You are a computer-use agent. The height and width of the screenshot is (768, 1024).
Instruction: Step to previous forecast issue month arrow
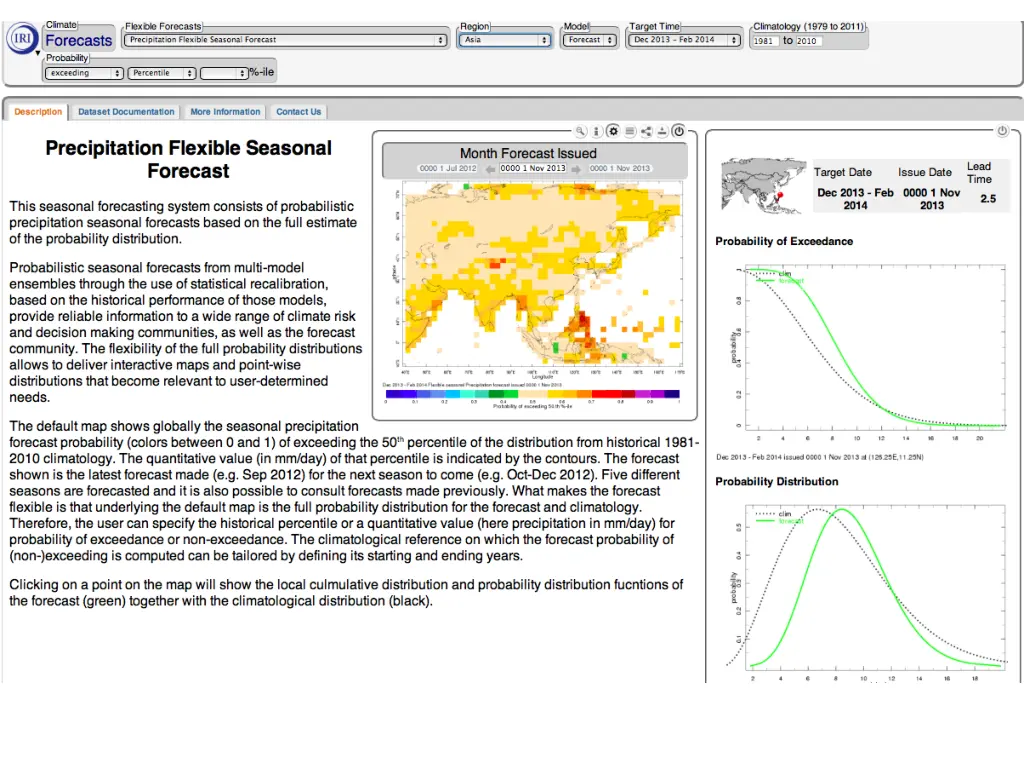click(489, 168)
